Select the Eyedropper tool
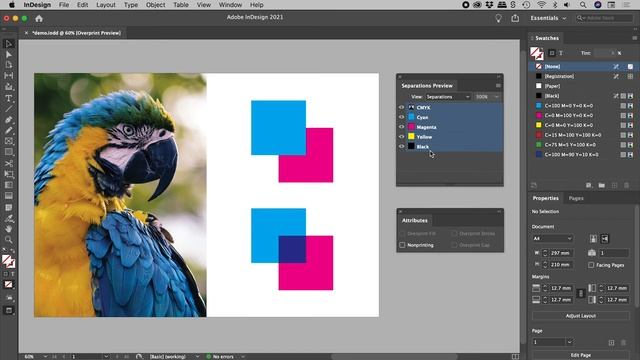 [x=9, y=218]
